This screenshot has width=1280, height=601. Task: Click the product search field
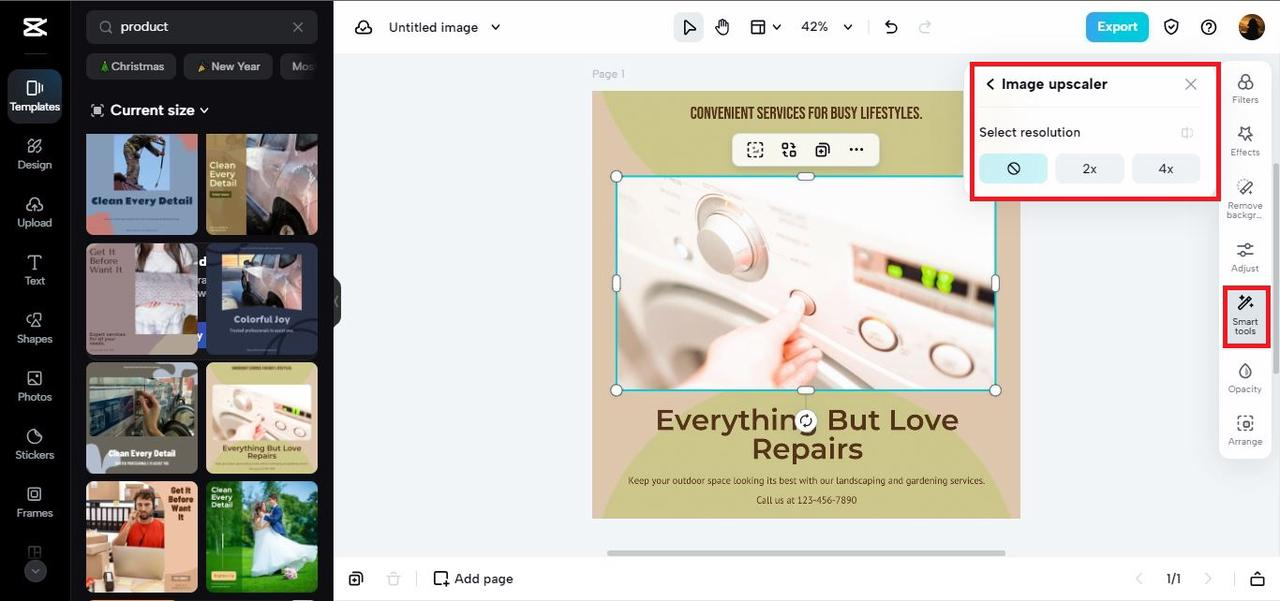click(x=202, y=27)
